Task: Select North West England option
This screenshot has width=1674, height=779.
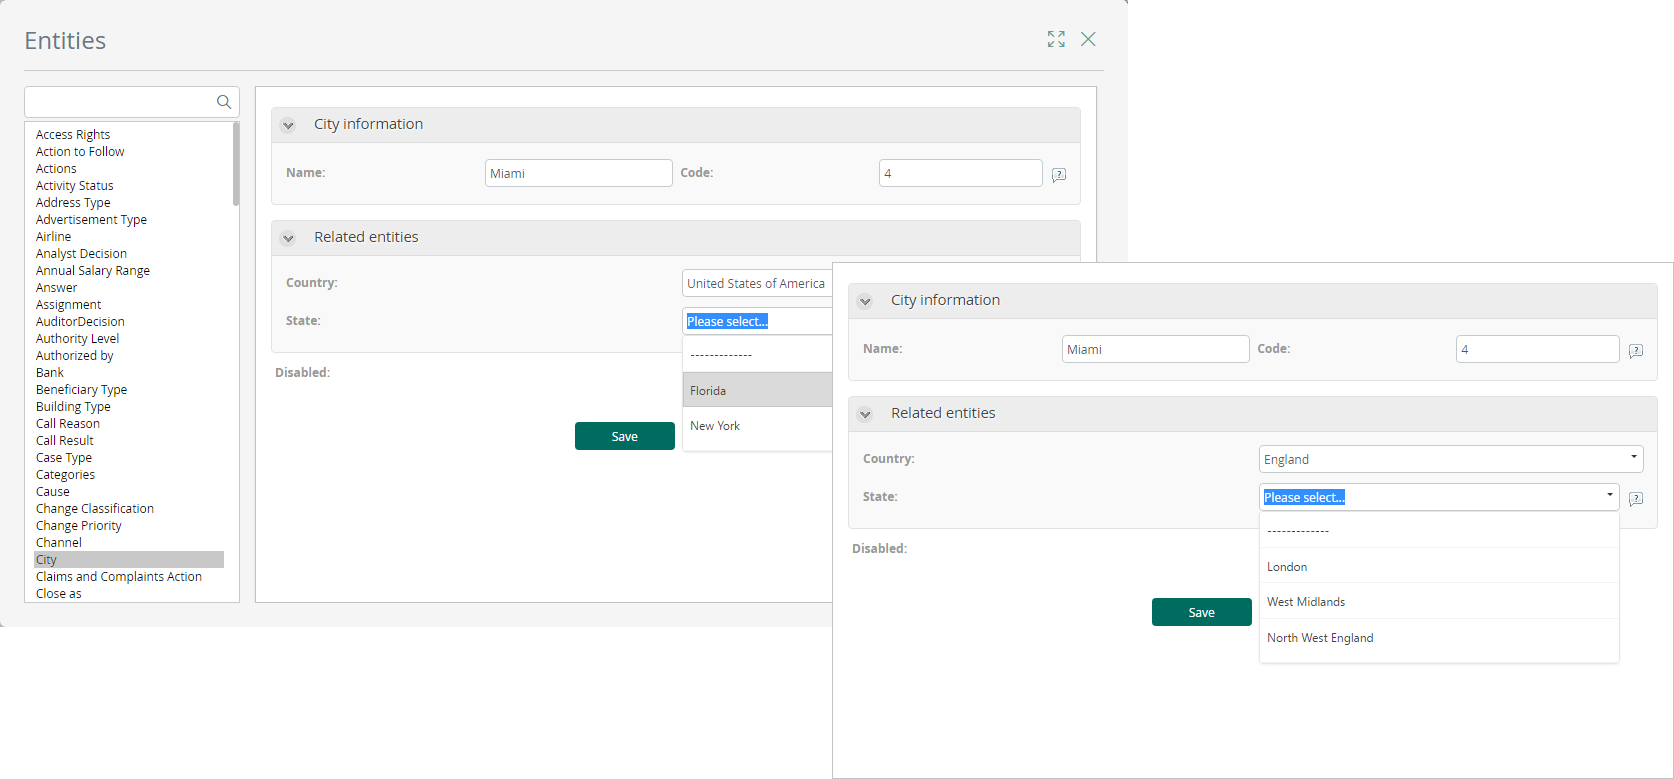Action: pos(1439,637)
